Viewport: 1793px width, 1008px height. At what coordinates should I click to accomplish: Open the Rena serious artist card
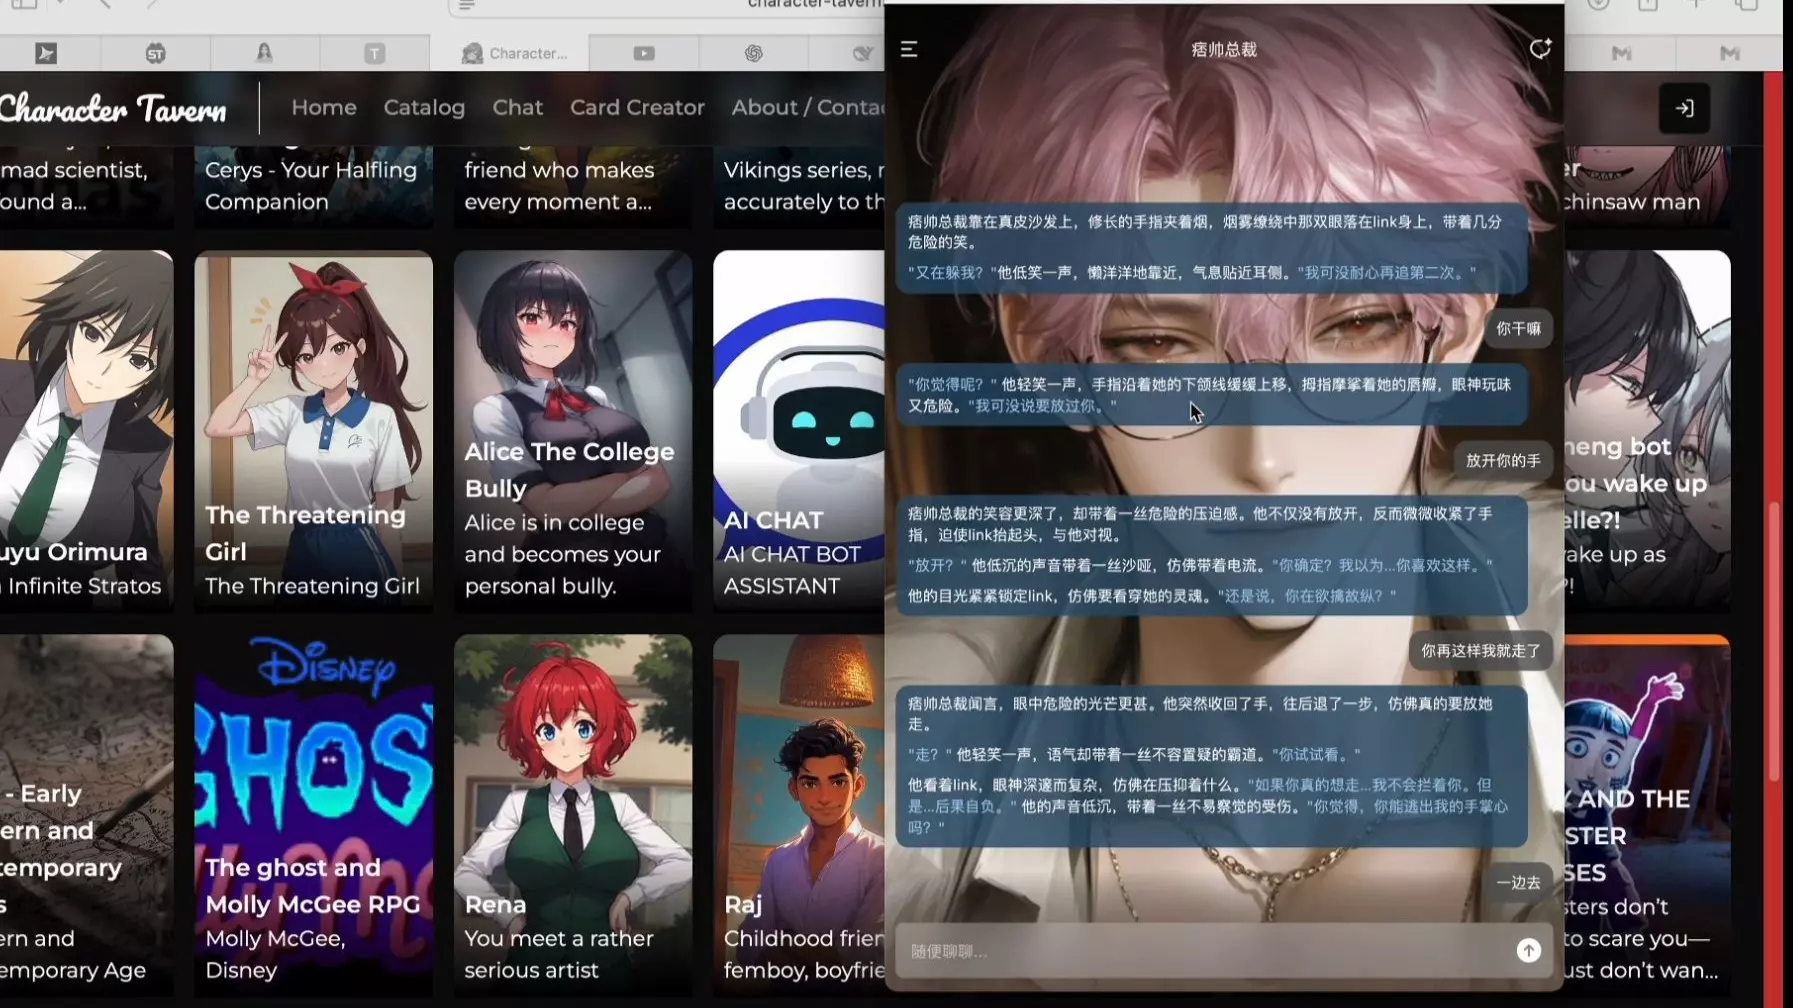pos(573,815)
